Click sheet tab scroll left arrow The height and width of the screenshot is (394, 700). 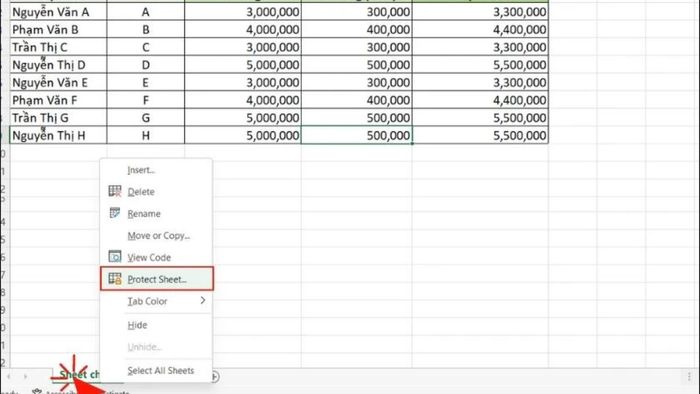[9, 377]
